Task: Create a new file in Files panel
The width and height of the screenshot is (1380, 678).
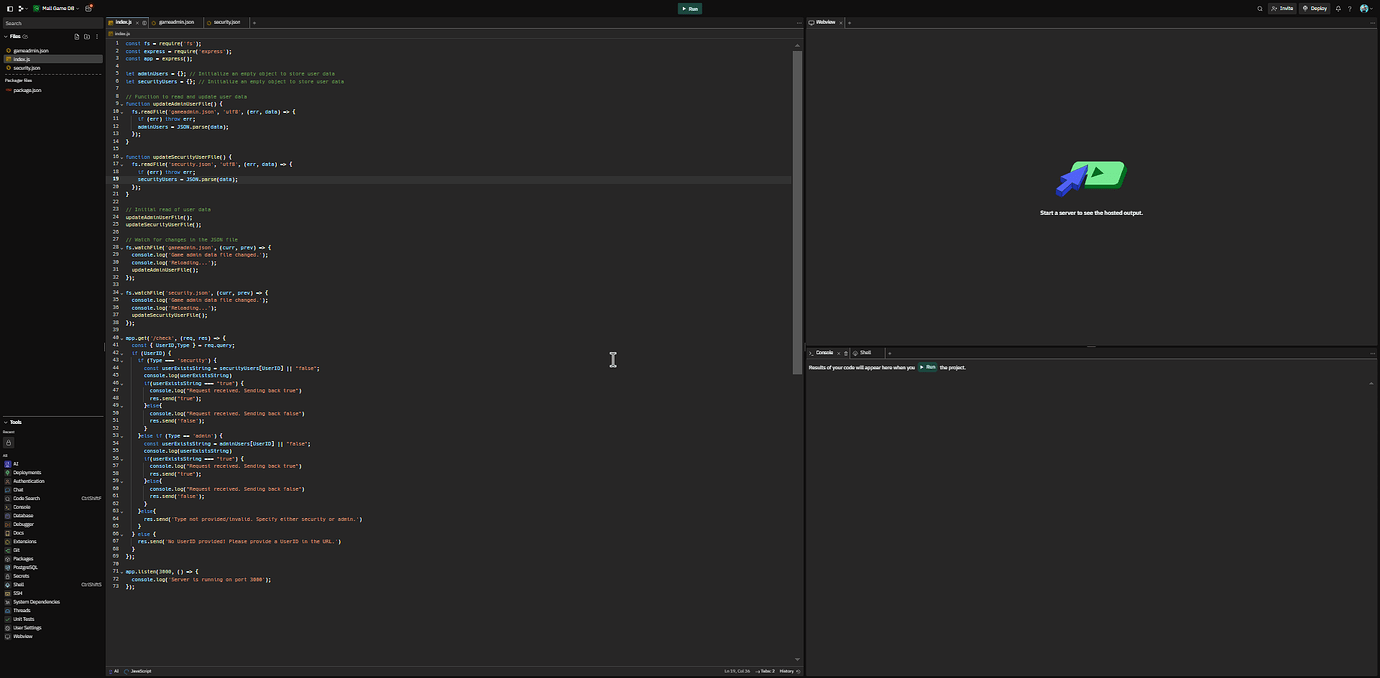Action: [76, 36]
